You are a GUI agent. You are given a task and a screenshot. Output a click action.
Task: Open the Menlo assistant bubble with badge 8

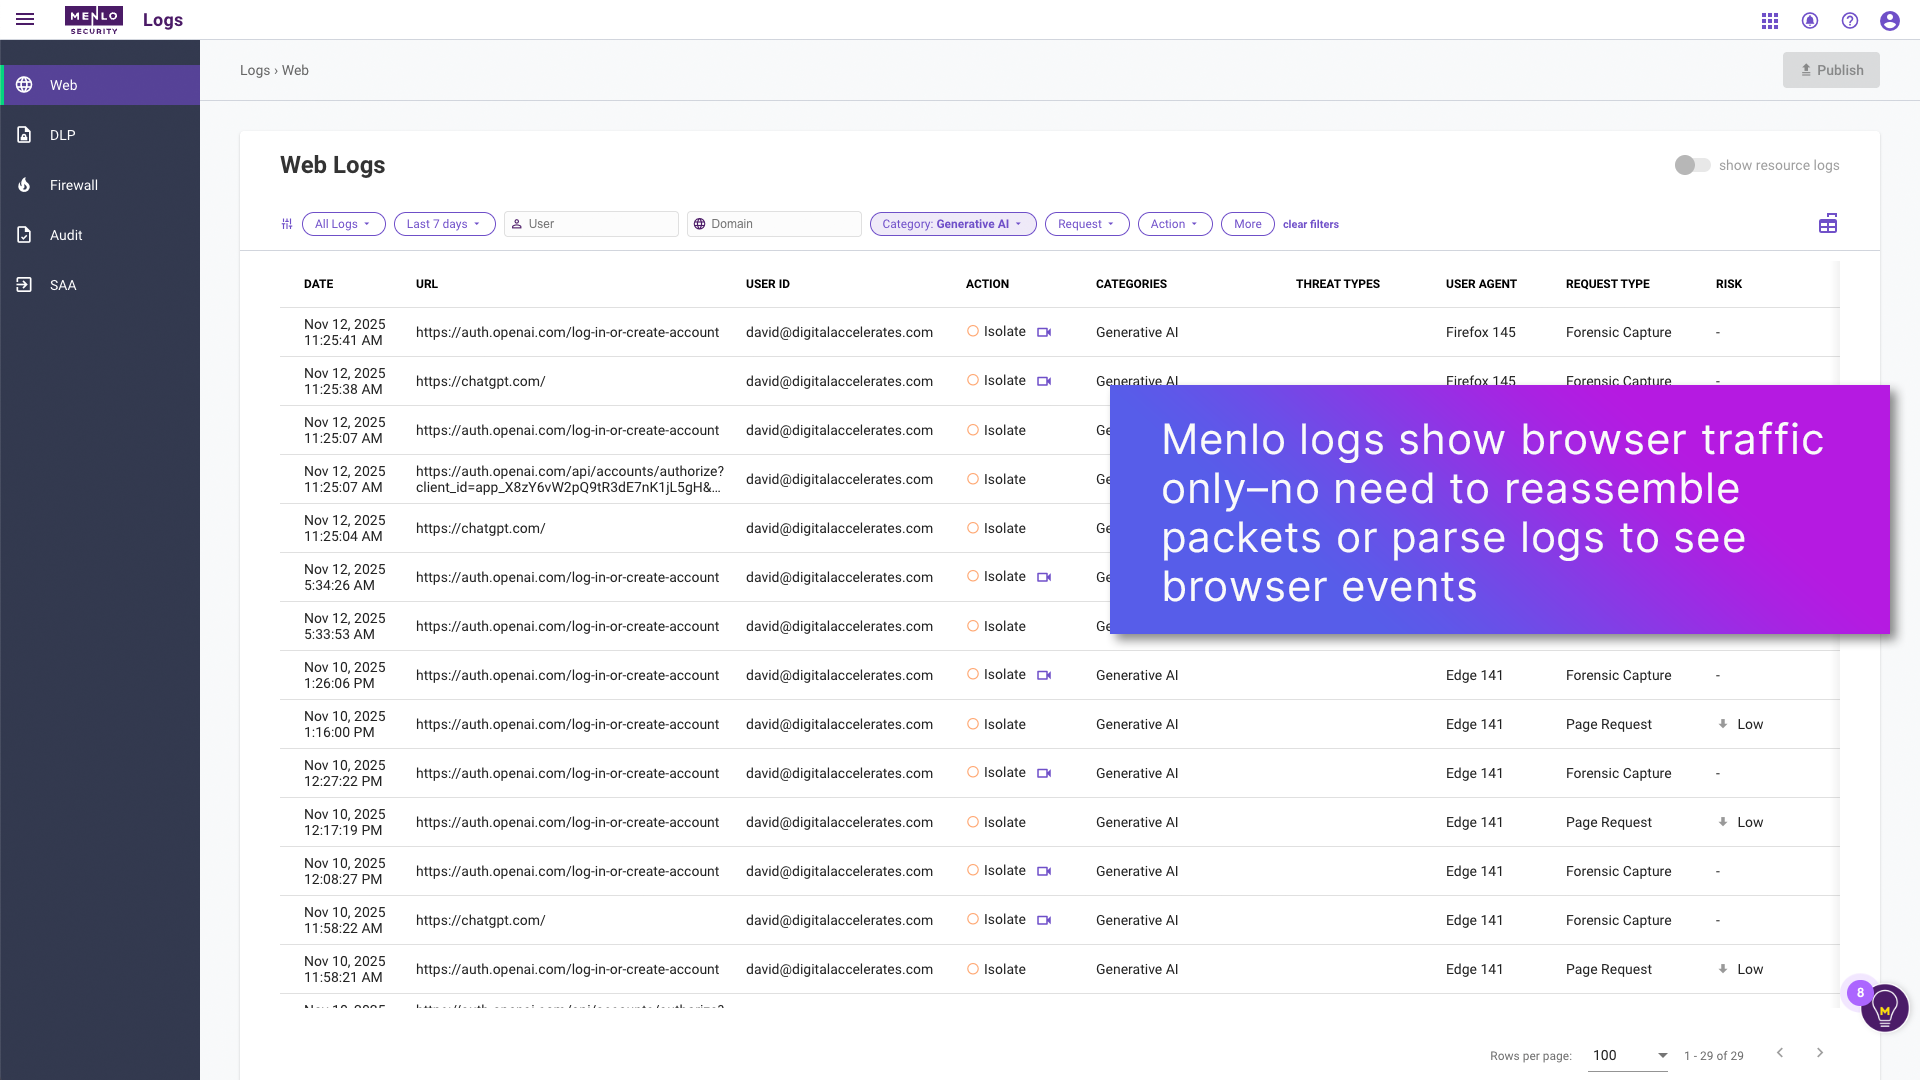[1884, 1008]
